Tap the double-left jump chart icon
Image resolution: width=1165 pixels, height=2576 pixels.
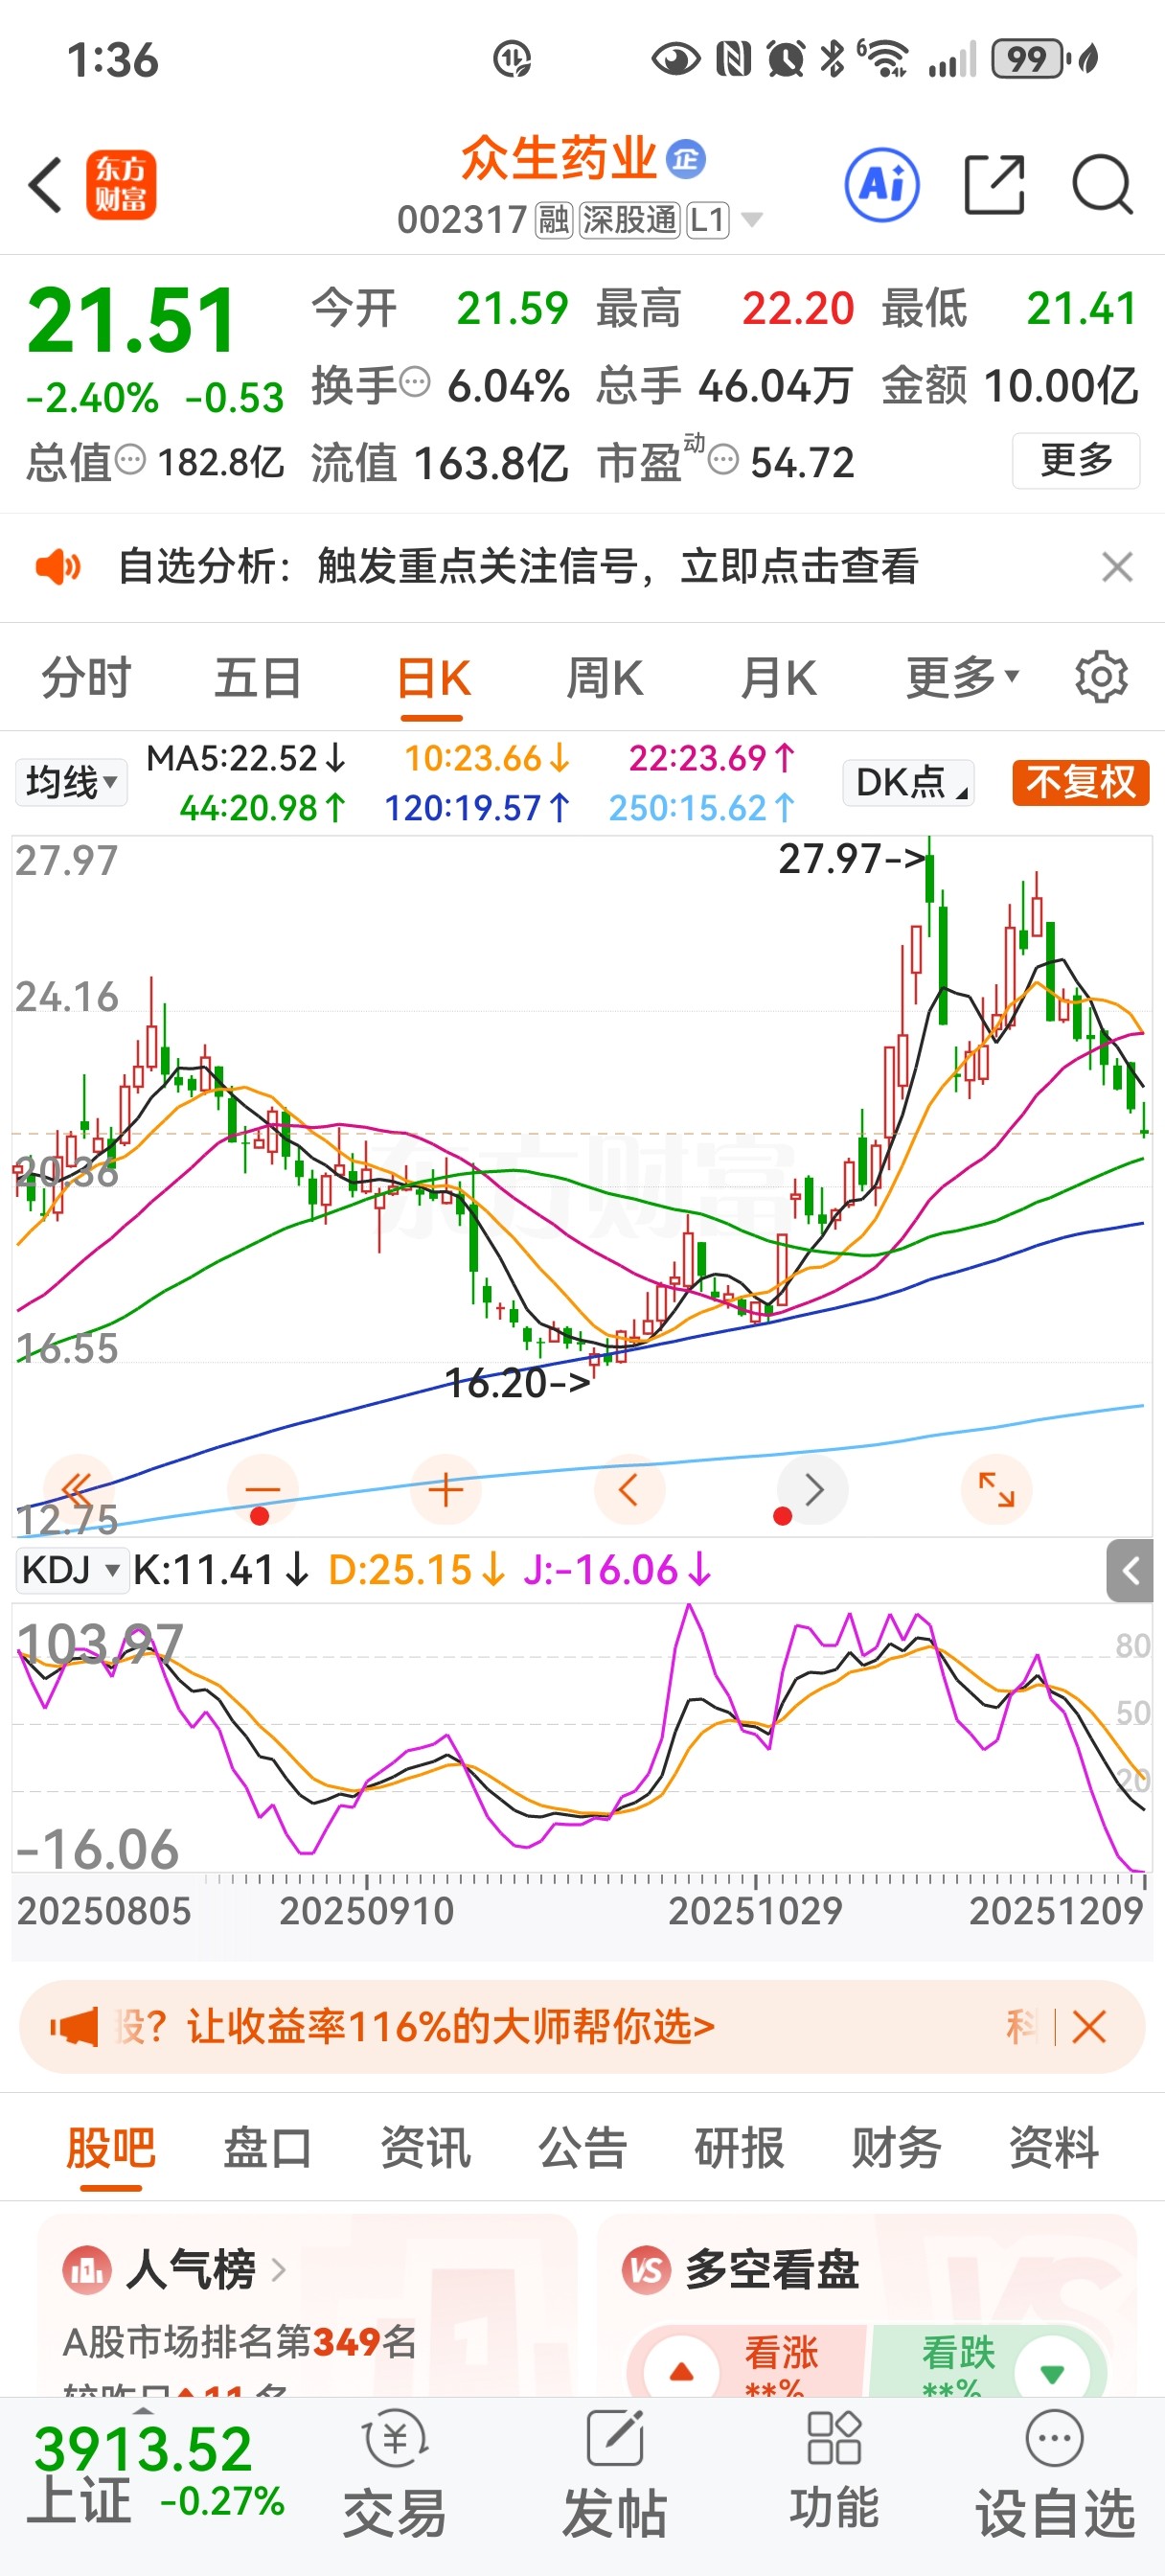click(x=78, y=1490)
